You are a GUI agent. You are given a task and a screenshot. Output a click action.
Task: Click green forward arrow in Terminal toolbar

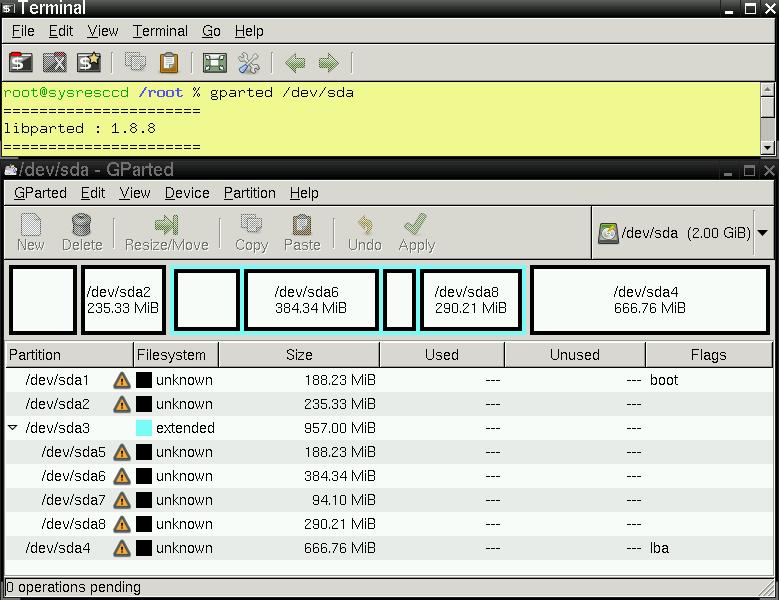[329, 63]
